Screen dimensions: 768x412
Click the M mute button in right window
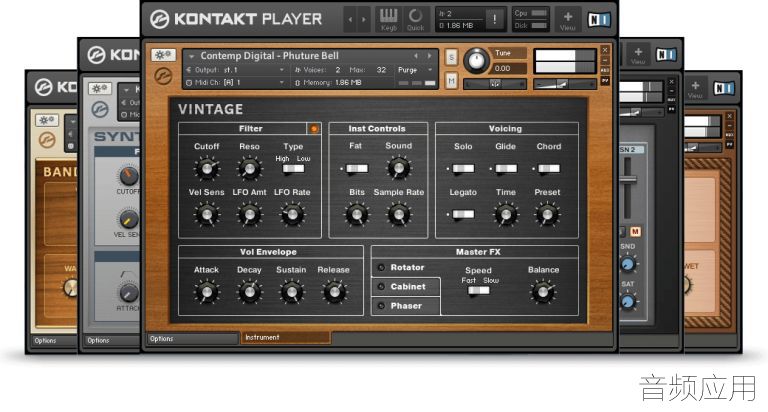(x=635, y=232)
